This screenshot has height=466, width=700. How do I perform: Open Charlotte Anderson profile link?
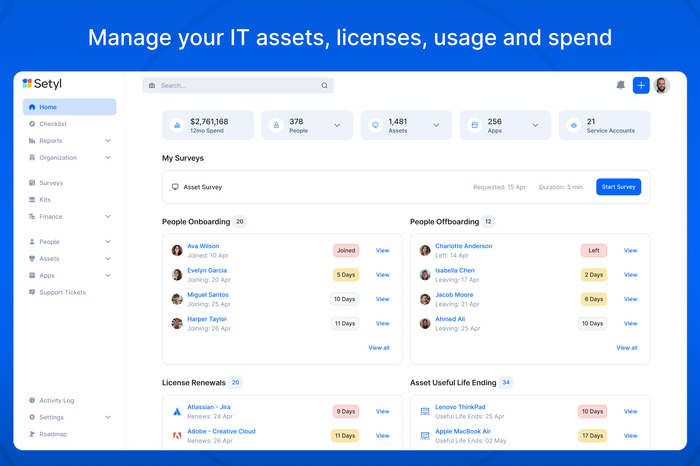coord(463,246)
